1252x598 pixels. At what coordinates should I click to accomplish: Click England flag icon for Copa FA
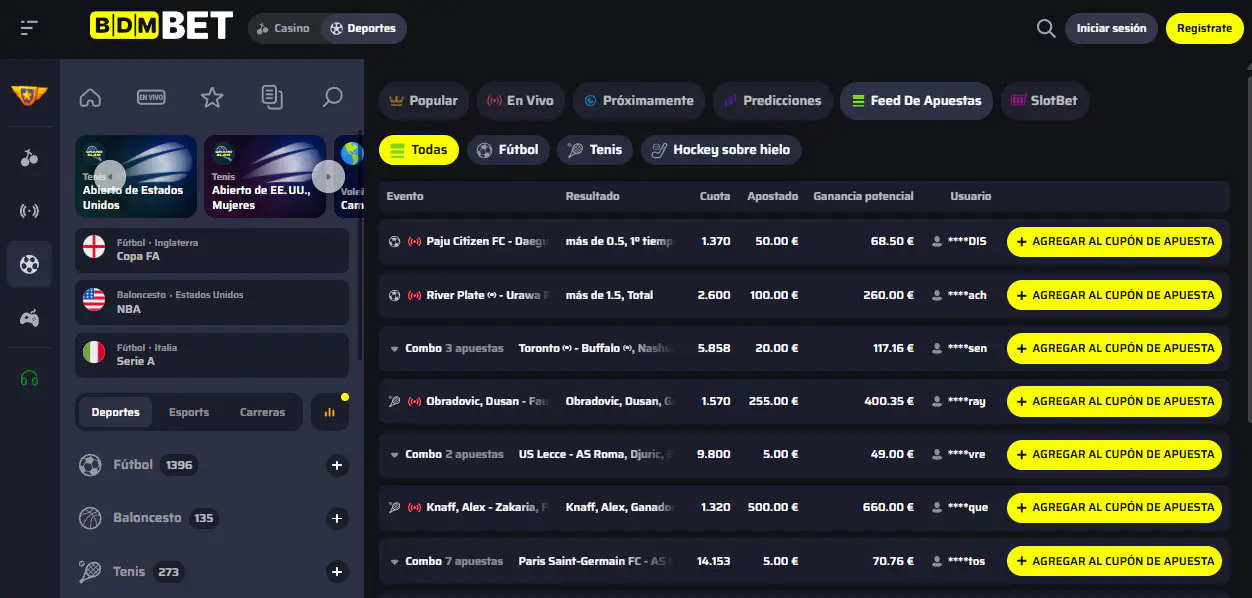point(94,249)
